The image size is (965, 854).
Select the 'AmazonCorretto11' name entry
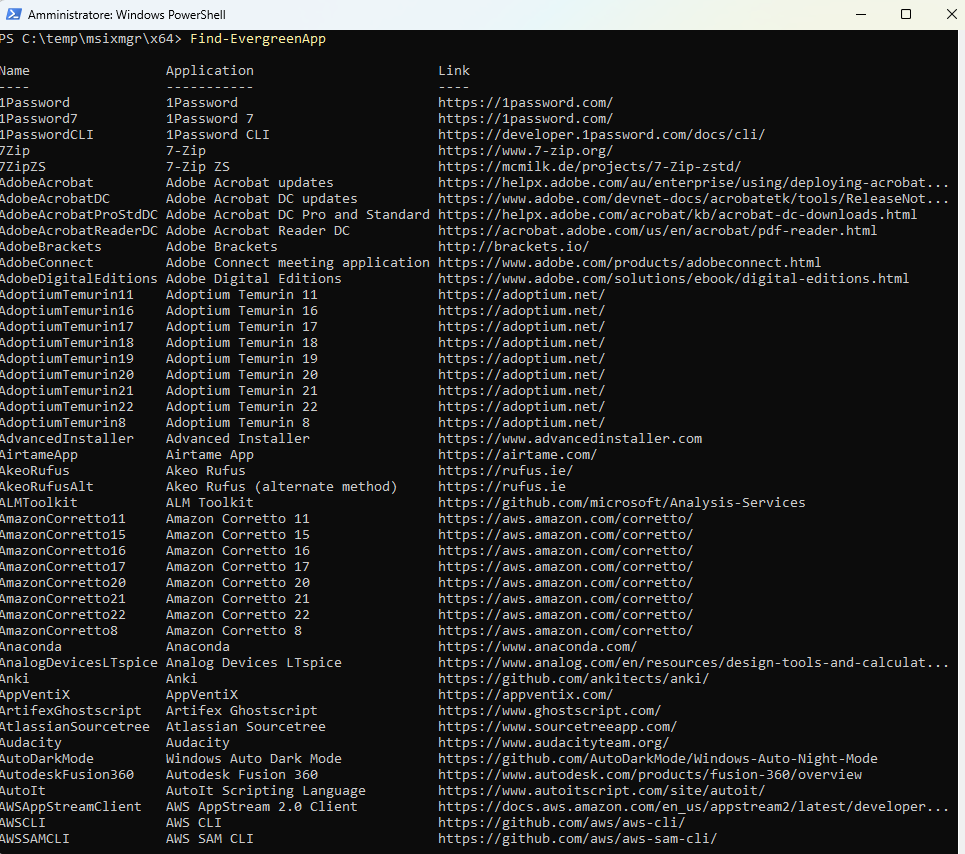pos(63,519)
